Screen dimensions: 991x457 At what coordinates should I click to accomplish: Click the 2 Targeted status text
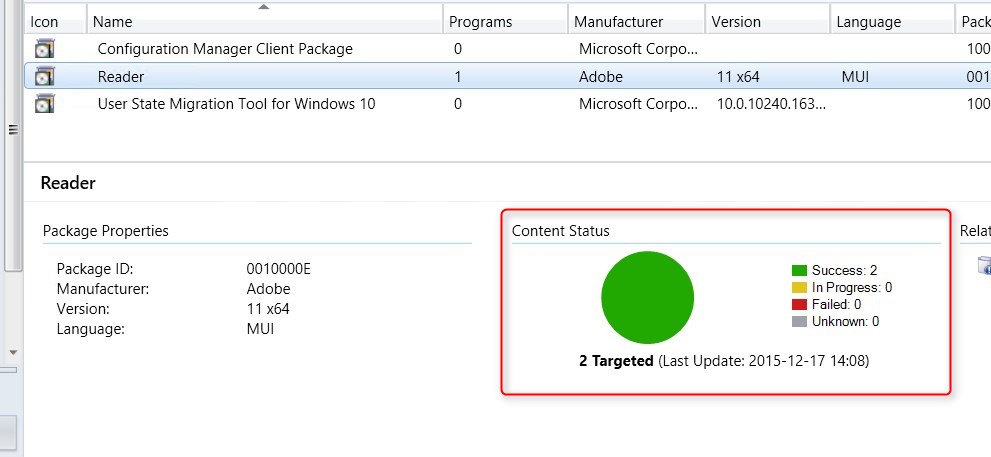coord(616,362)
